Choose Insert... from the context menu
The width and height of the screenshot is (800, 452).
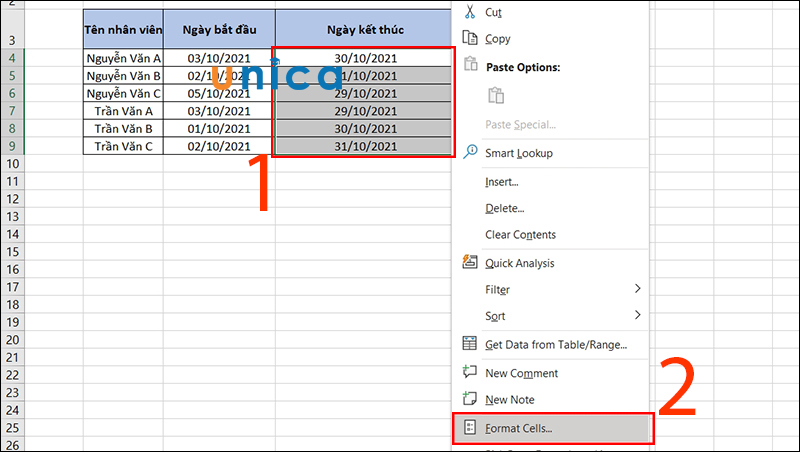coord(502,182)
